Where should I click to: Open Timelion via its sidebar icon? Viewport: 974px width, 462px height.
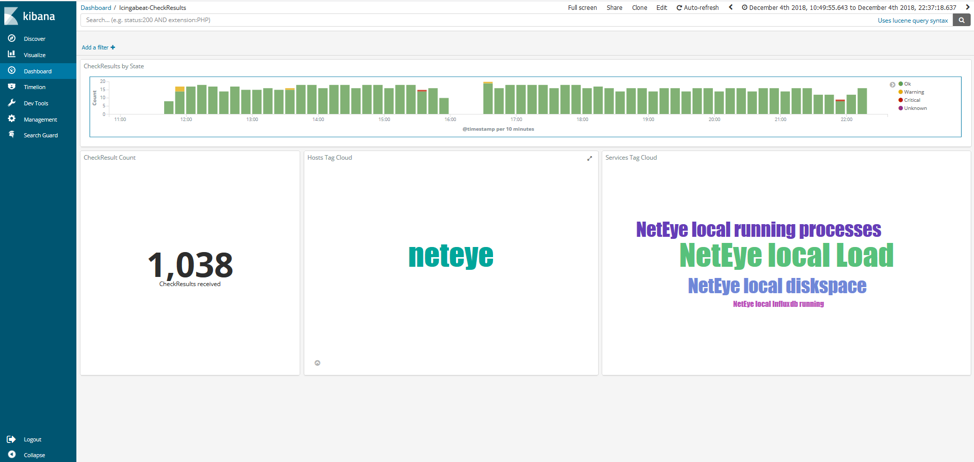coord(11,87)
